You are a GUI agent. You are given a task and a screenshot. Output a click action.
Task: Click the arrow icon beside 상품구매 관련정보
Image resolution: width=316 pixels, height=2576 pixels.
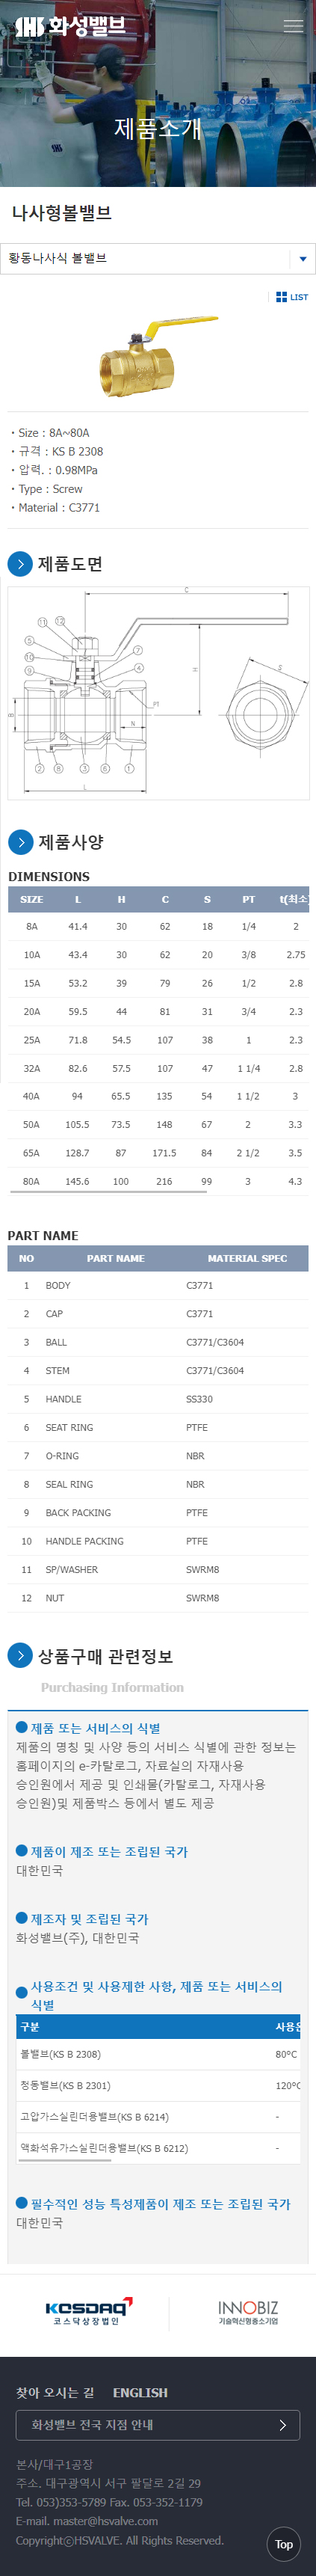20,1656
